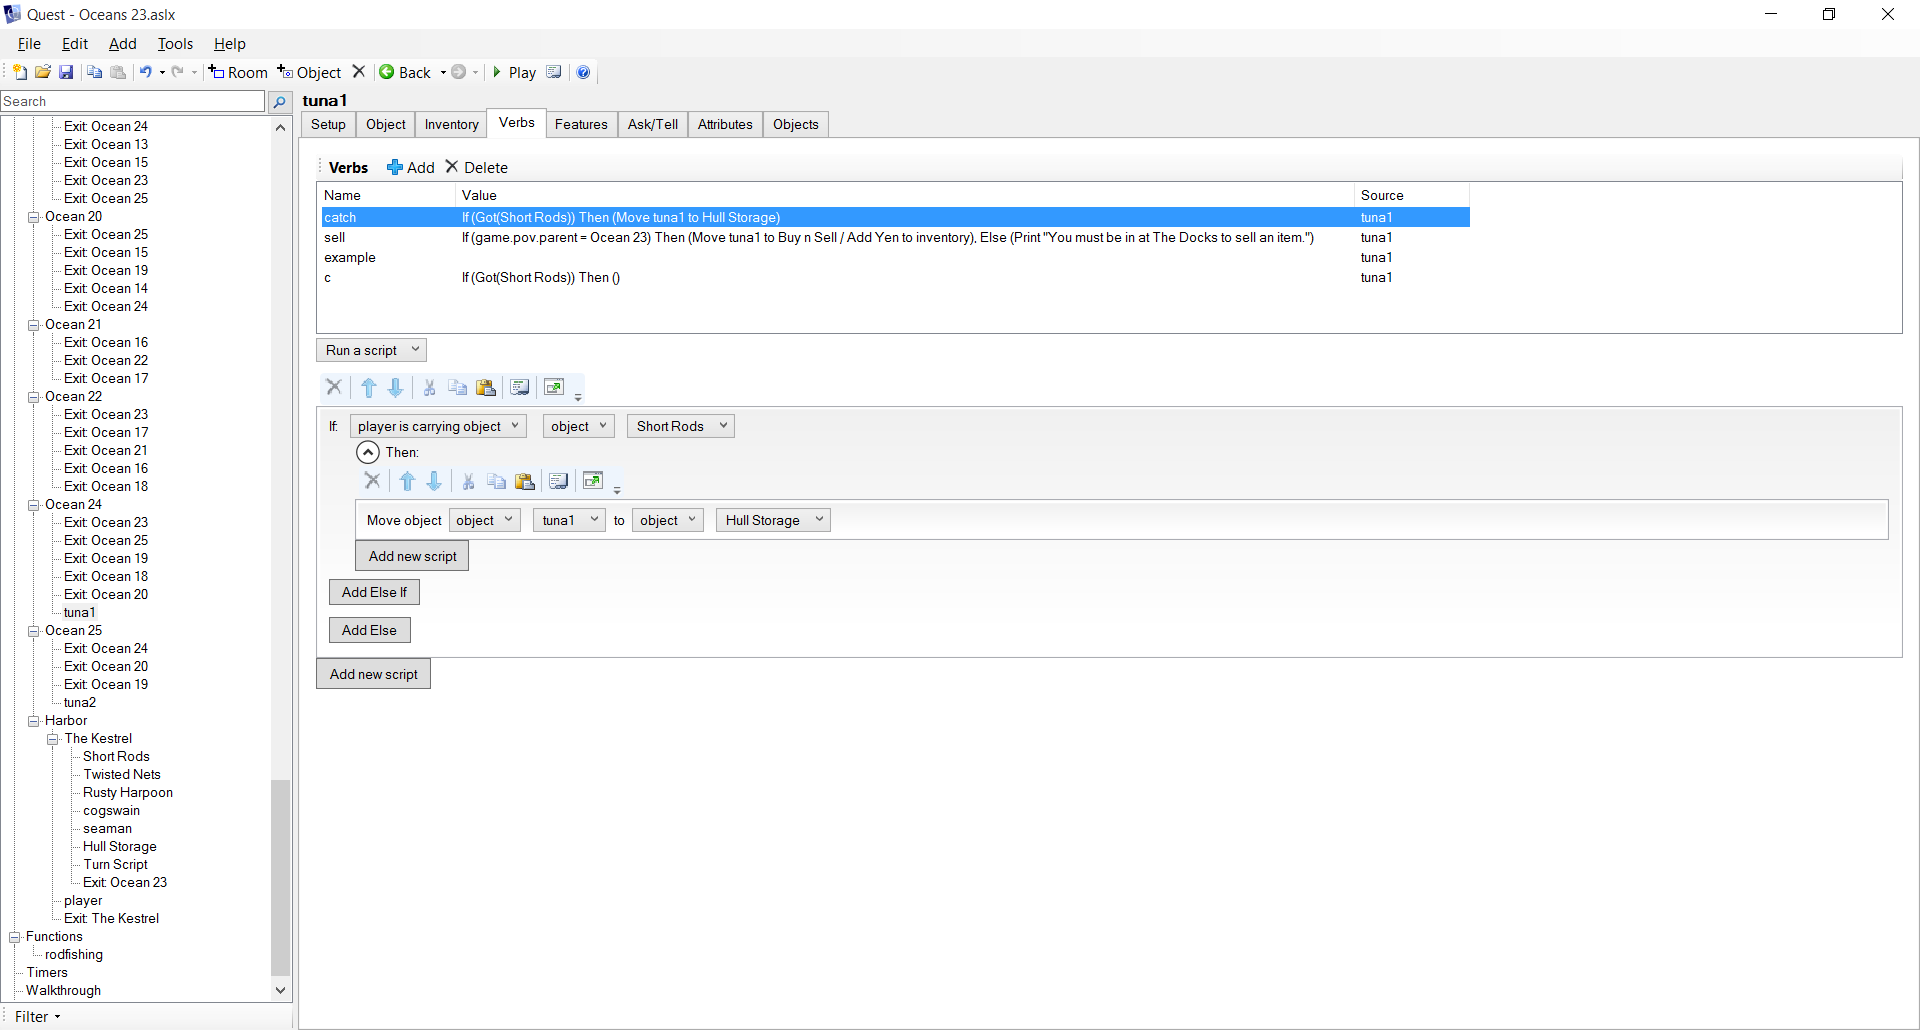The width and height of the screenshot is (1920, 1030).
Task: Collapse the Harbor tree node
Action: tap(33, 721)
